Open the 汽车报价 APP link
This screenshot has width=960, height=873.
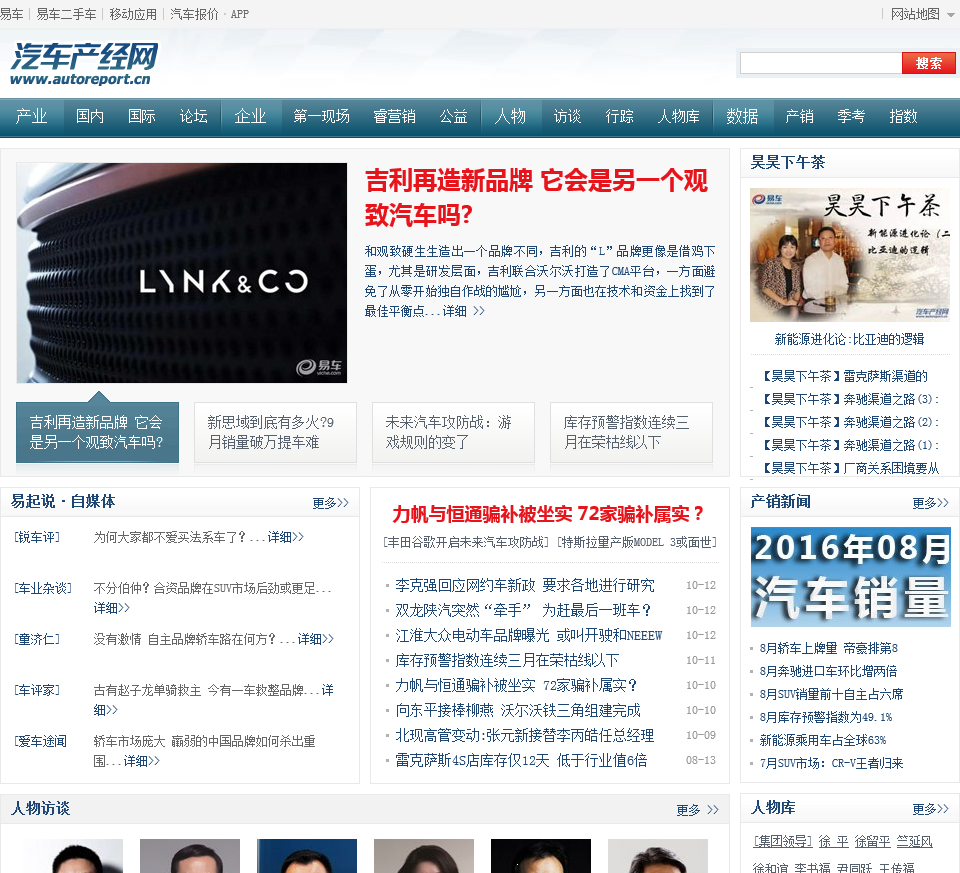(209, 14)
